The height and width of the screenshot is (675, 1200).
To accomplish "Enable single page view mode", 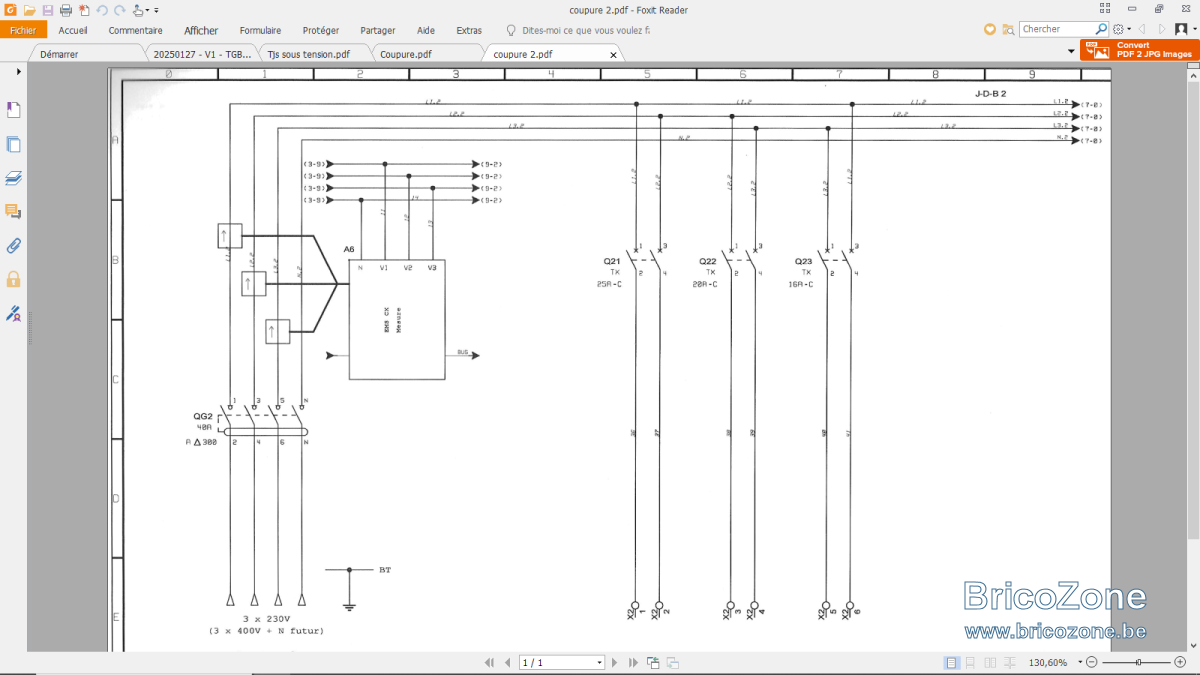I will point(951,663).
